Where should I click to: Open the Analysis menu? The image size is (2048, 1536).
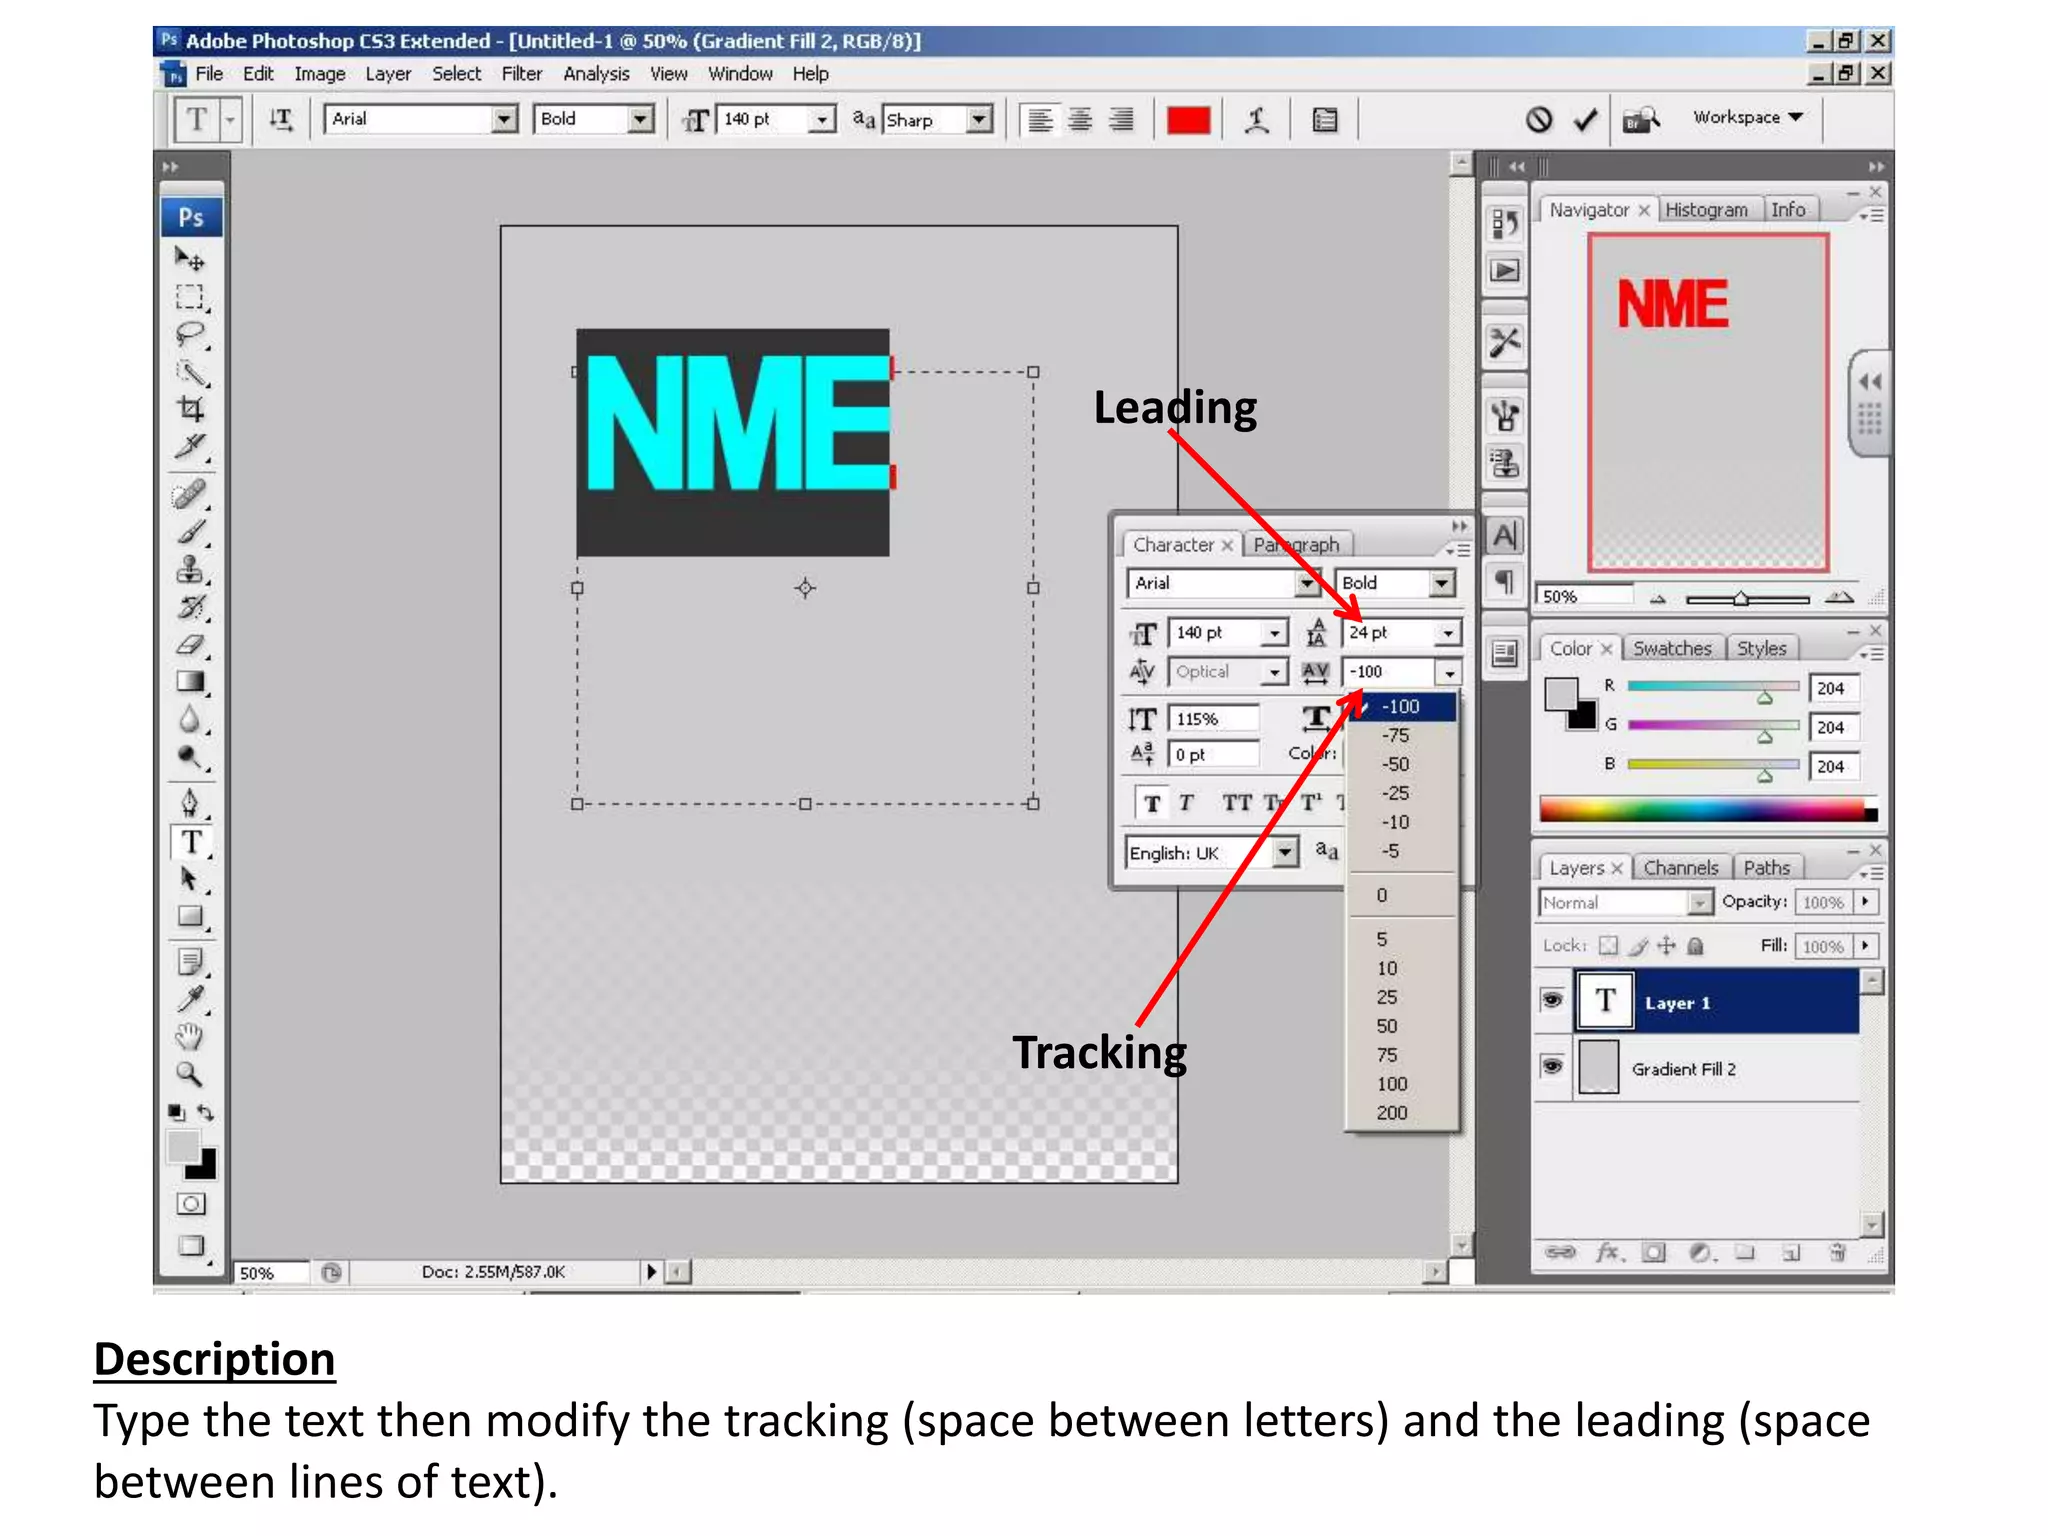coord(596,74)
